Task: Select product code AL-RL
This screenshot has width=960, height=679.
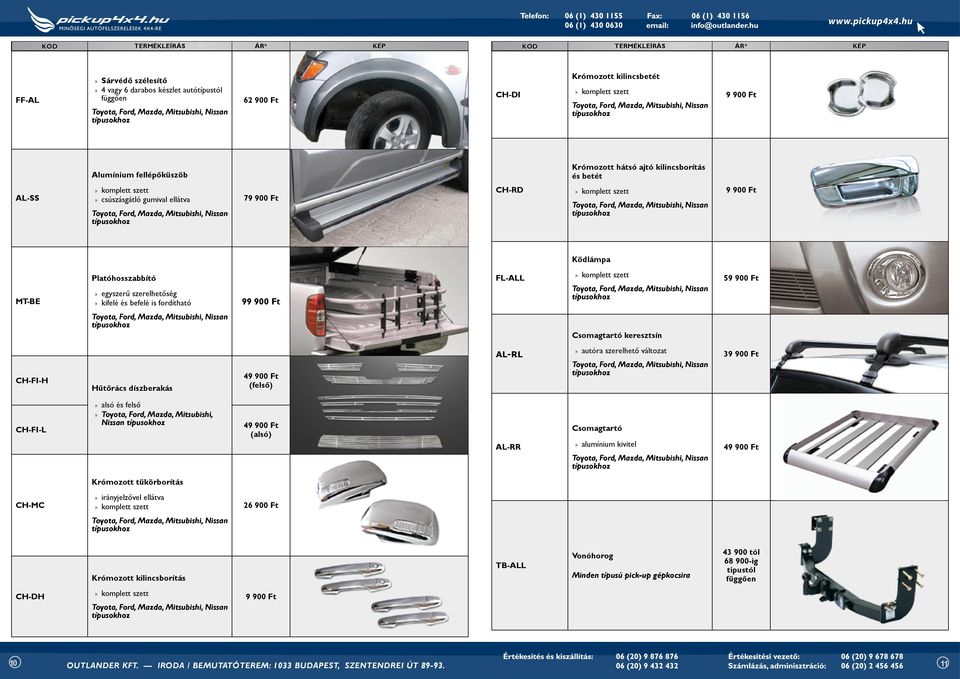Action: [509, 354]
